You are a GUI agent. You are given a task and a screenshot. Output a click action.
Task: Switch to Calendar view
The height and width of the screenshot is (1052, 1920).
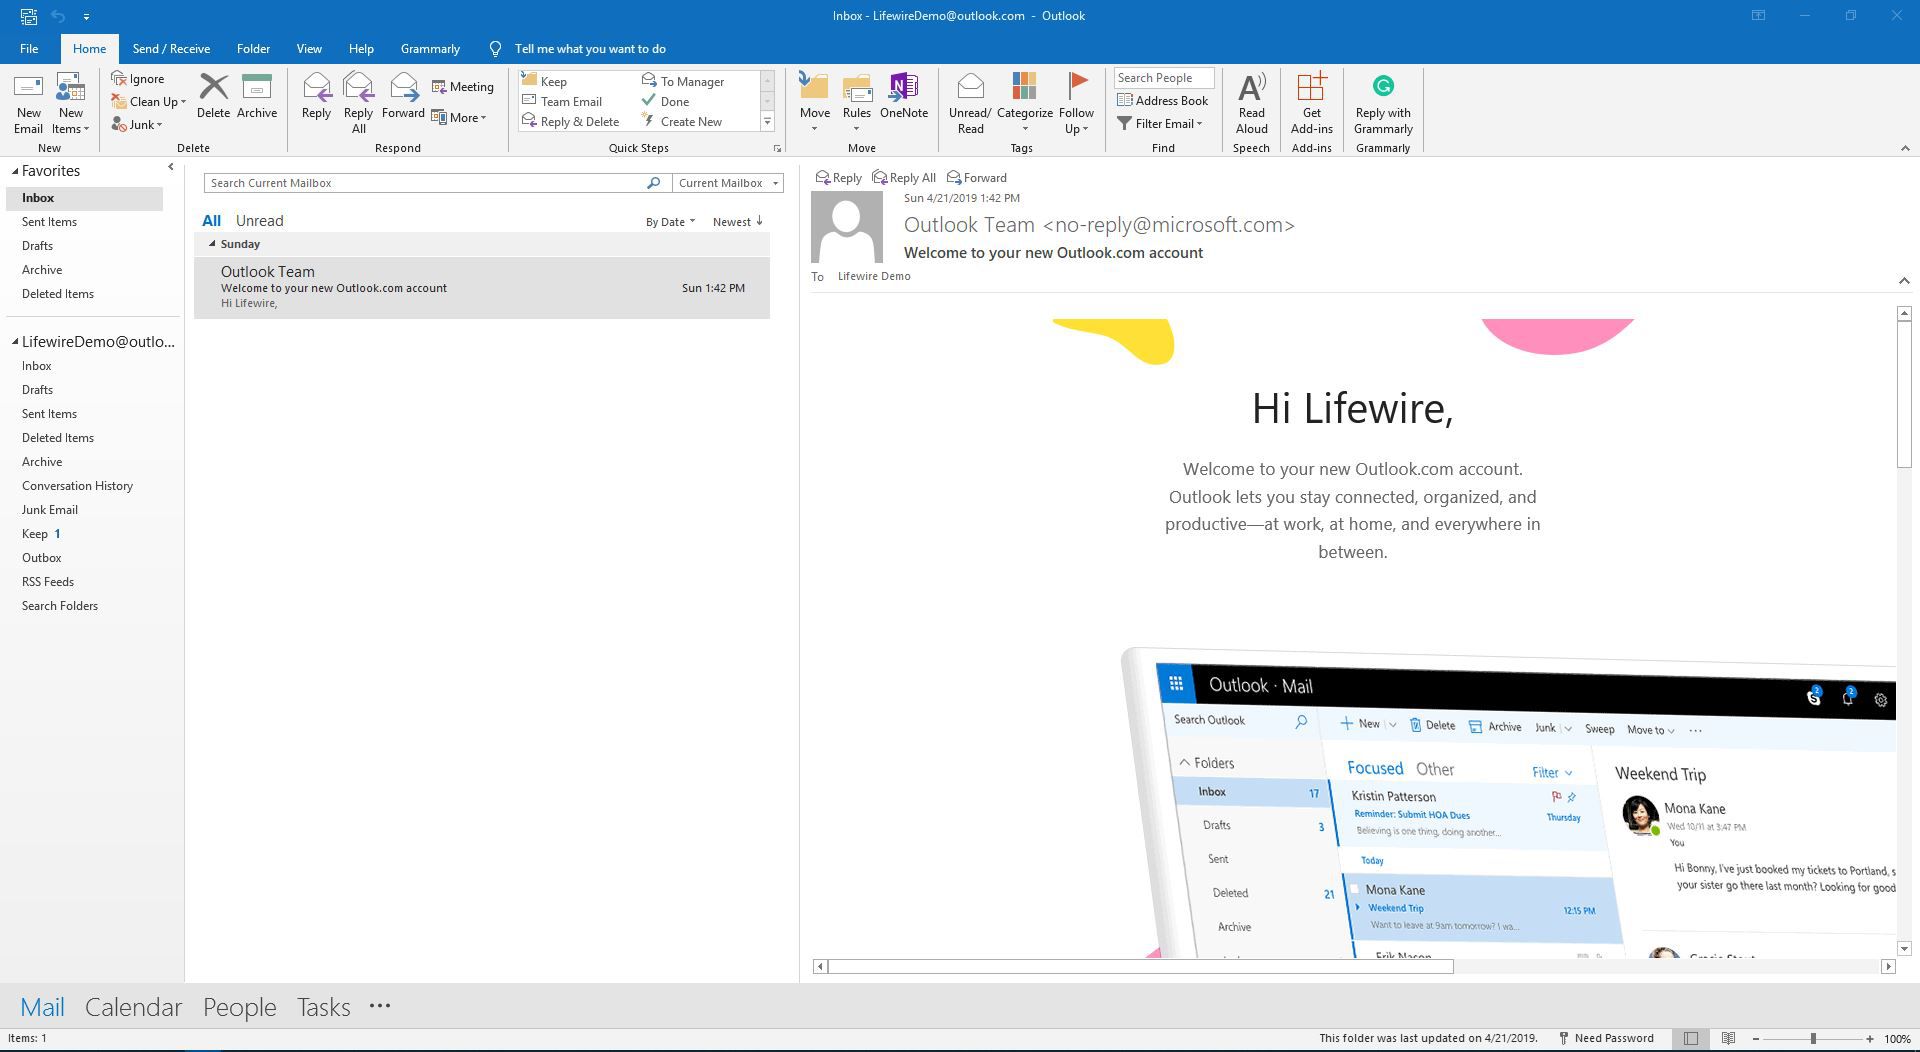[133, 1007]
